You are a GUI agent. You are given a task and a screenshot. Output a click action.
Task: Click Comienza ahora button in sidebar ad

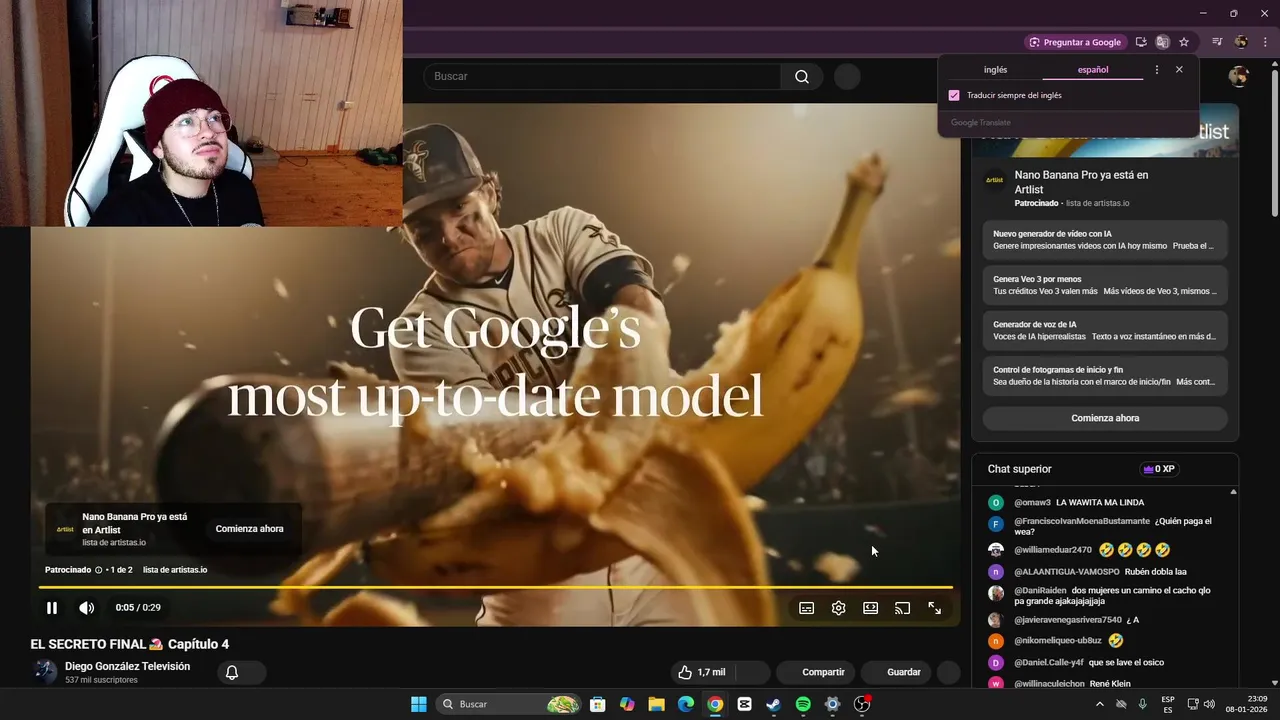pyautogui.click(x=1105, y=418)
